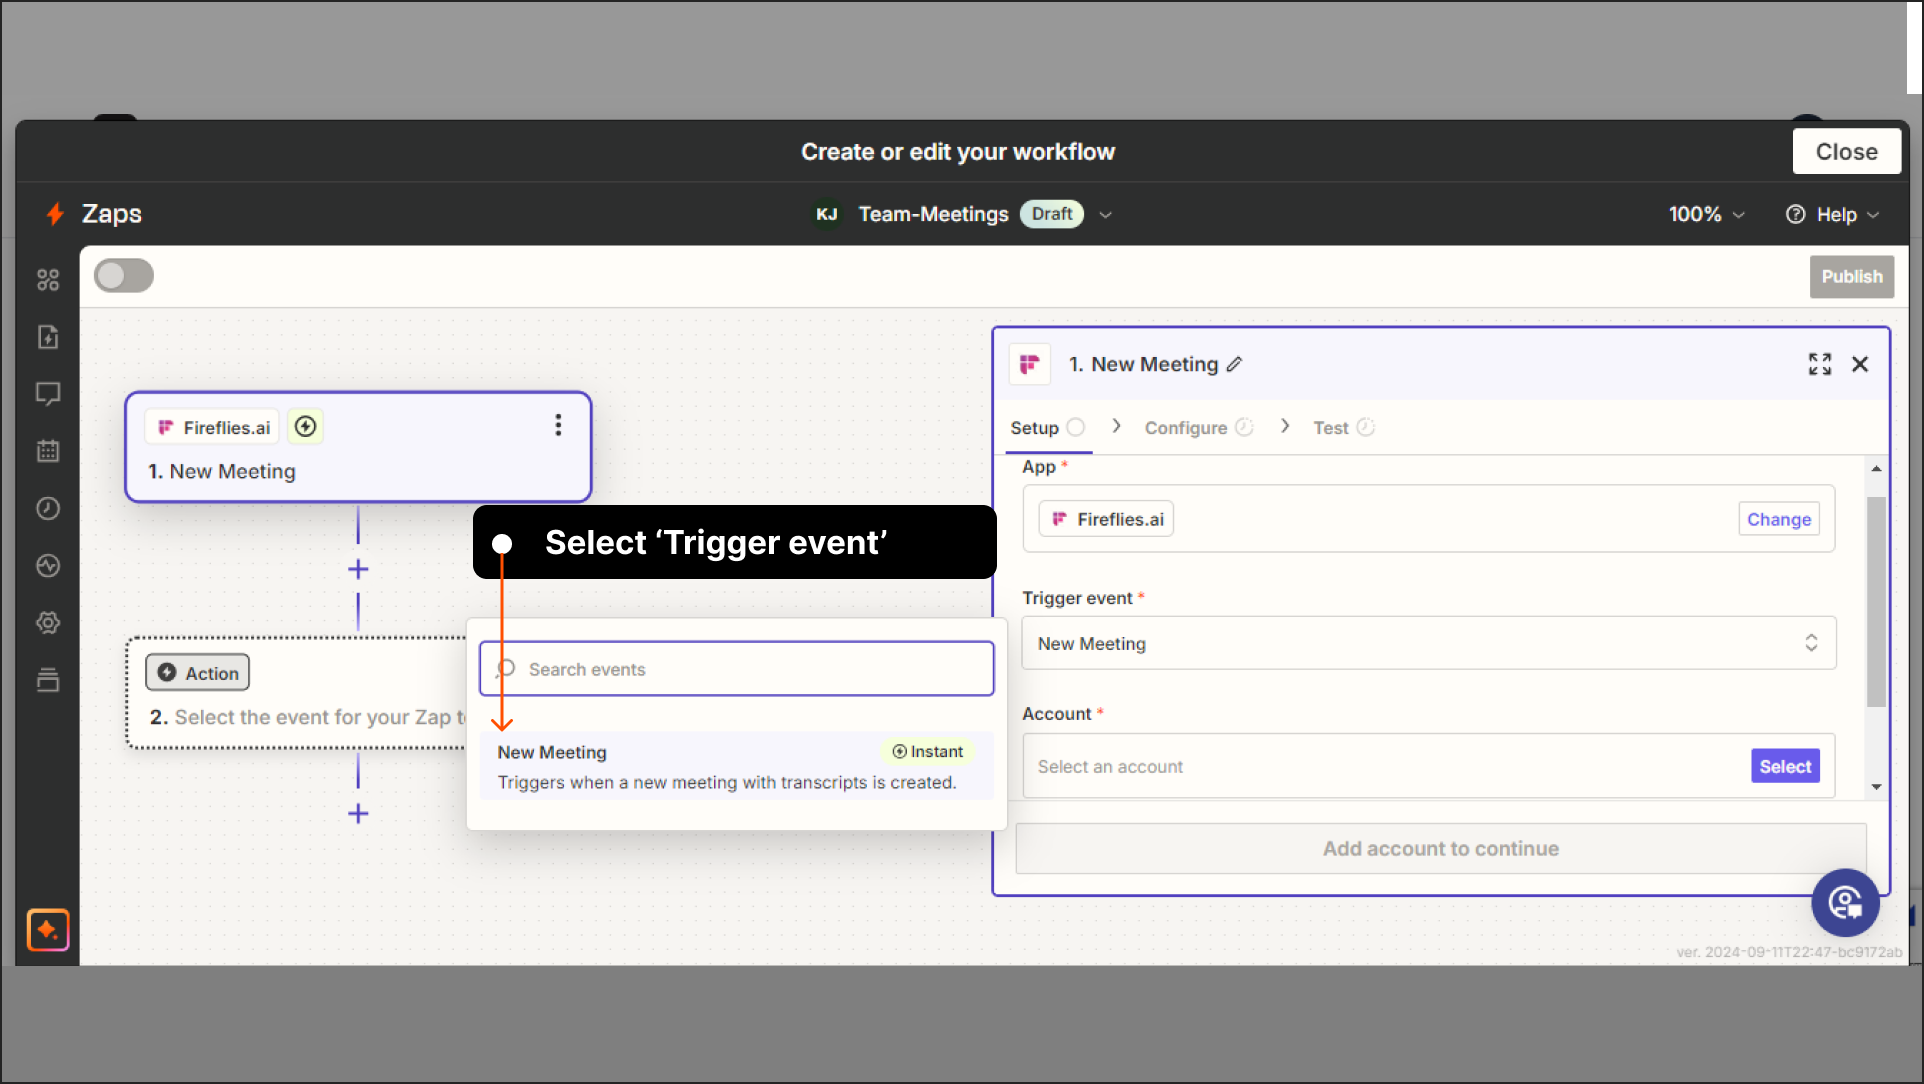
Task: Expand the Help menu dropdown arrow
Action: click(x=1873, y=215)
